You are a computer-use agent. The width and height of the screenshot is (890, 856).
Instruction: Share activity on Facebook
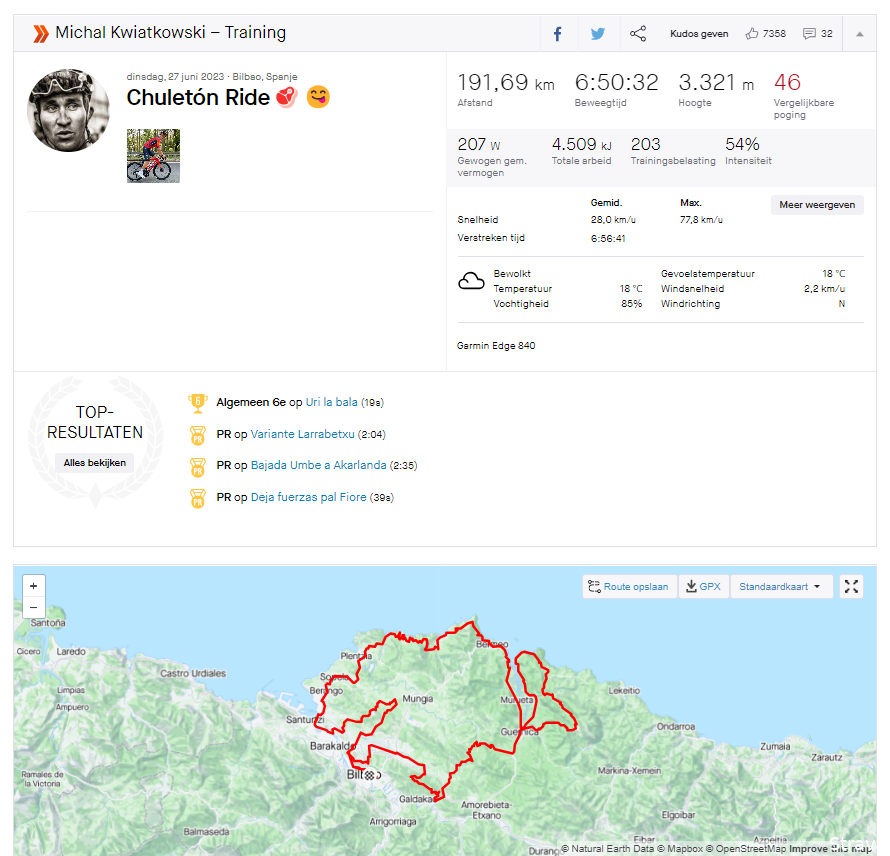tap(558, 34)
